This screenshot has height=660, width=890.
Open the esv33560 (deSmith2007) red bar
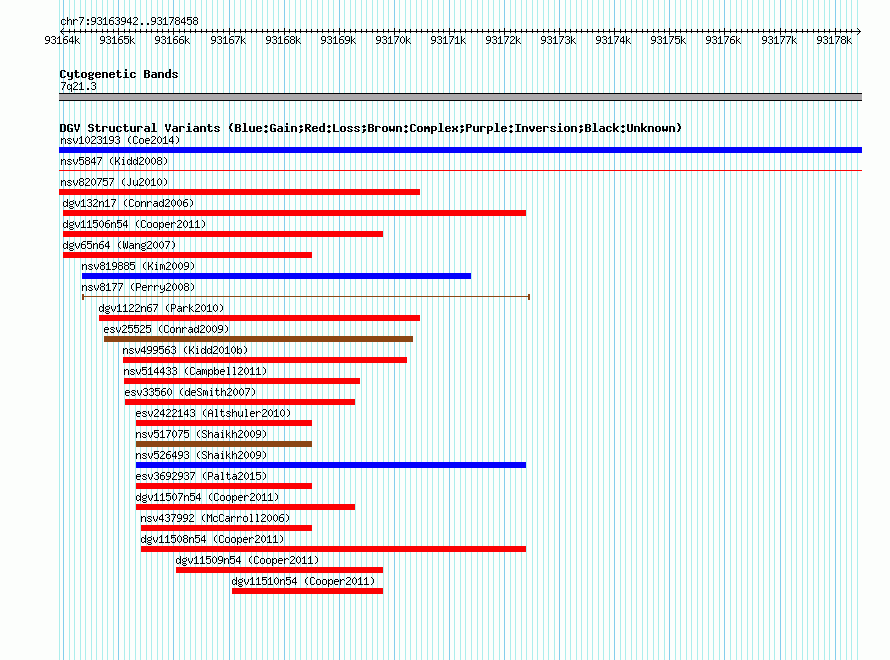pyautogui.click(x=240, y=402)
